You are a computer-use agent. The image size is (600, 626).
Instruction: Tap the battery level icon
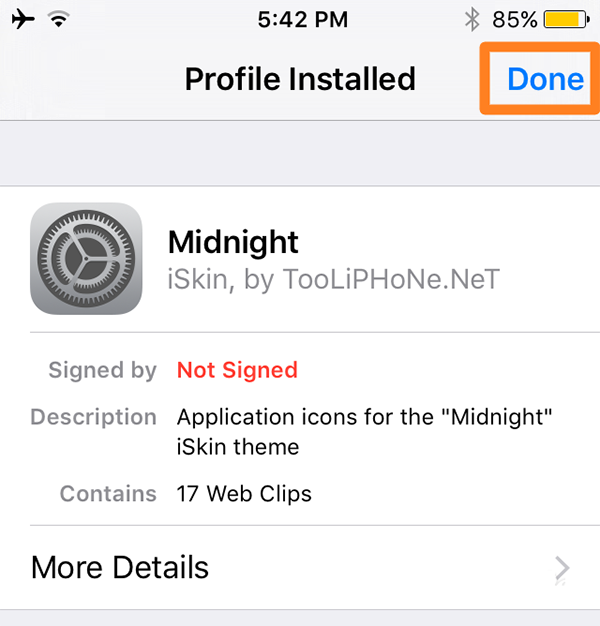pyautogui.click(x=565, y=19)
